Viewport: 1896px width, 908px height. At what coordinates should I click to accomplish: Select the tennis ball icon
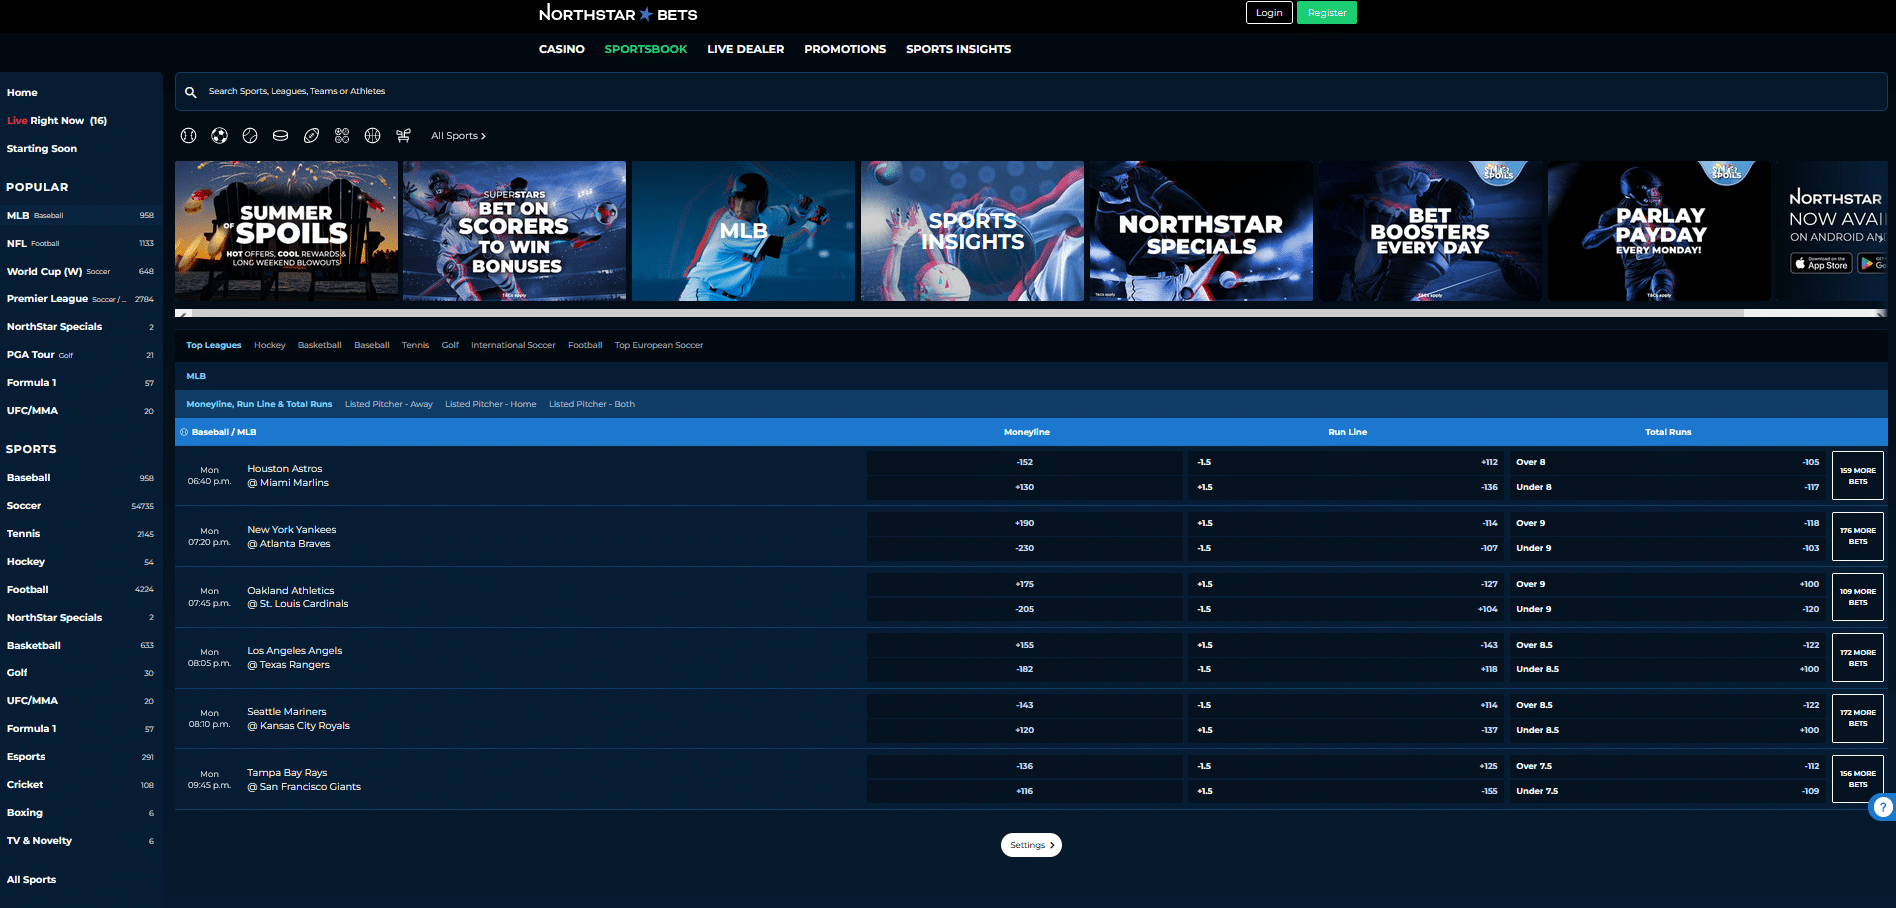coord(250,136)
